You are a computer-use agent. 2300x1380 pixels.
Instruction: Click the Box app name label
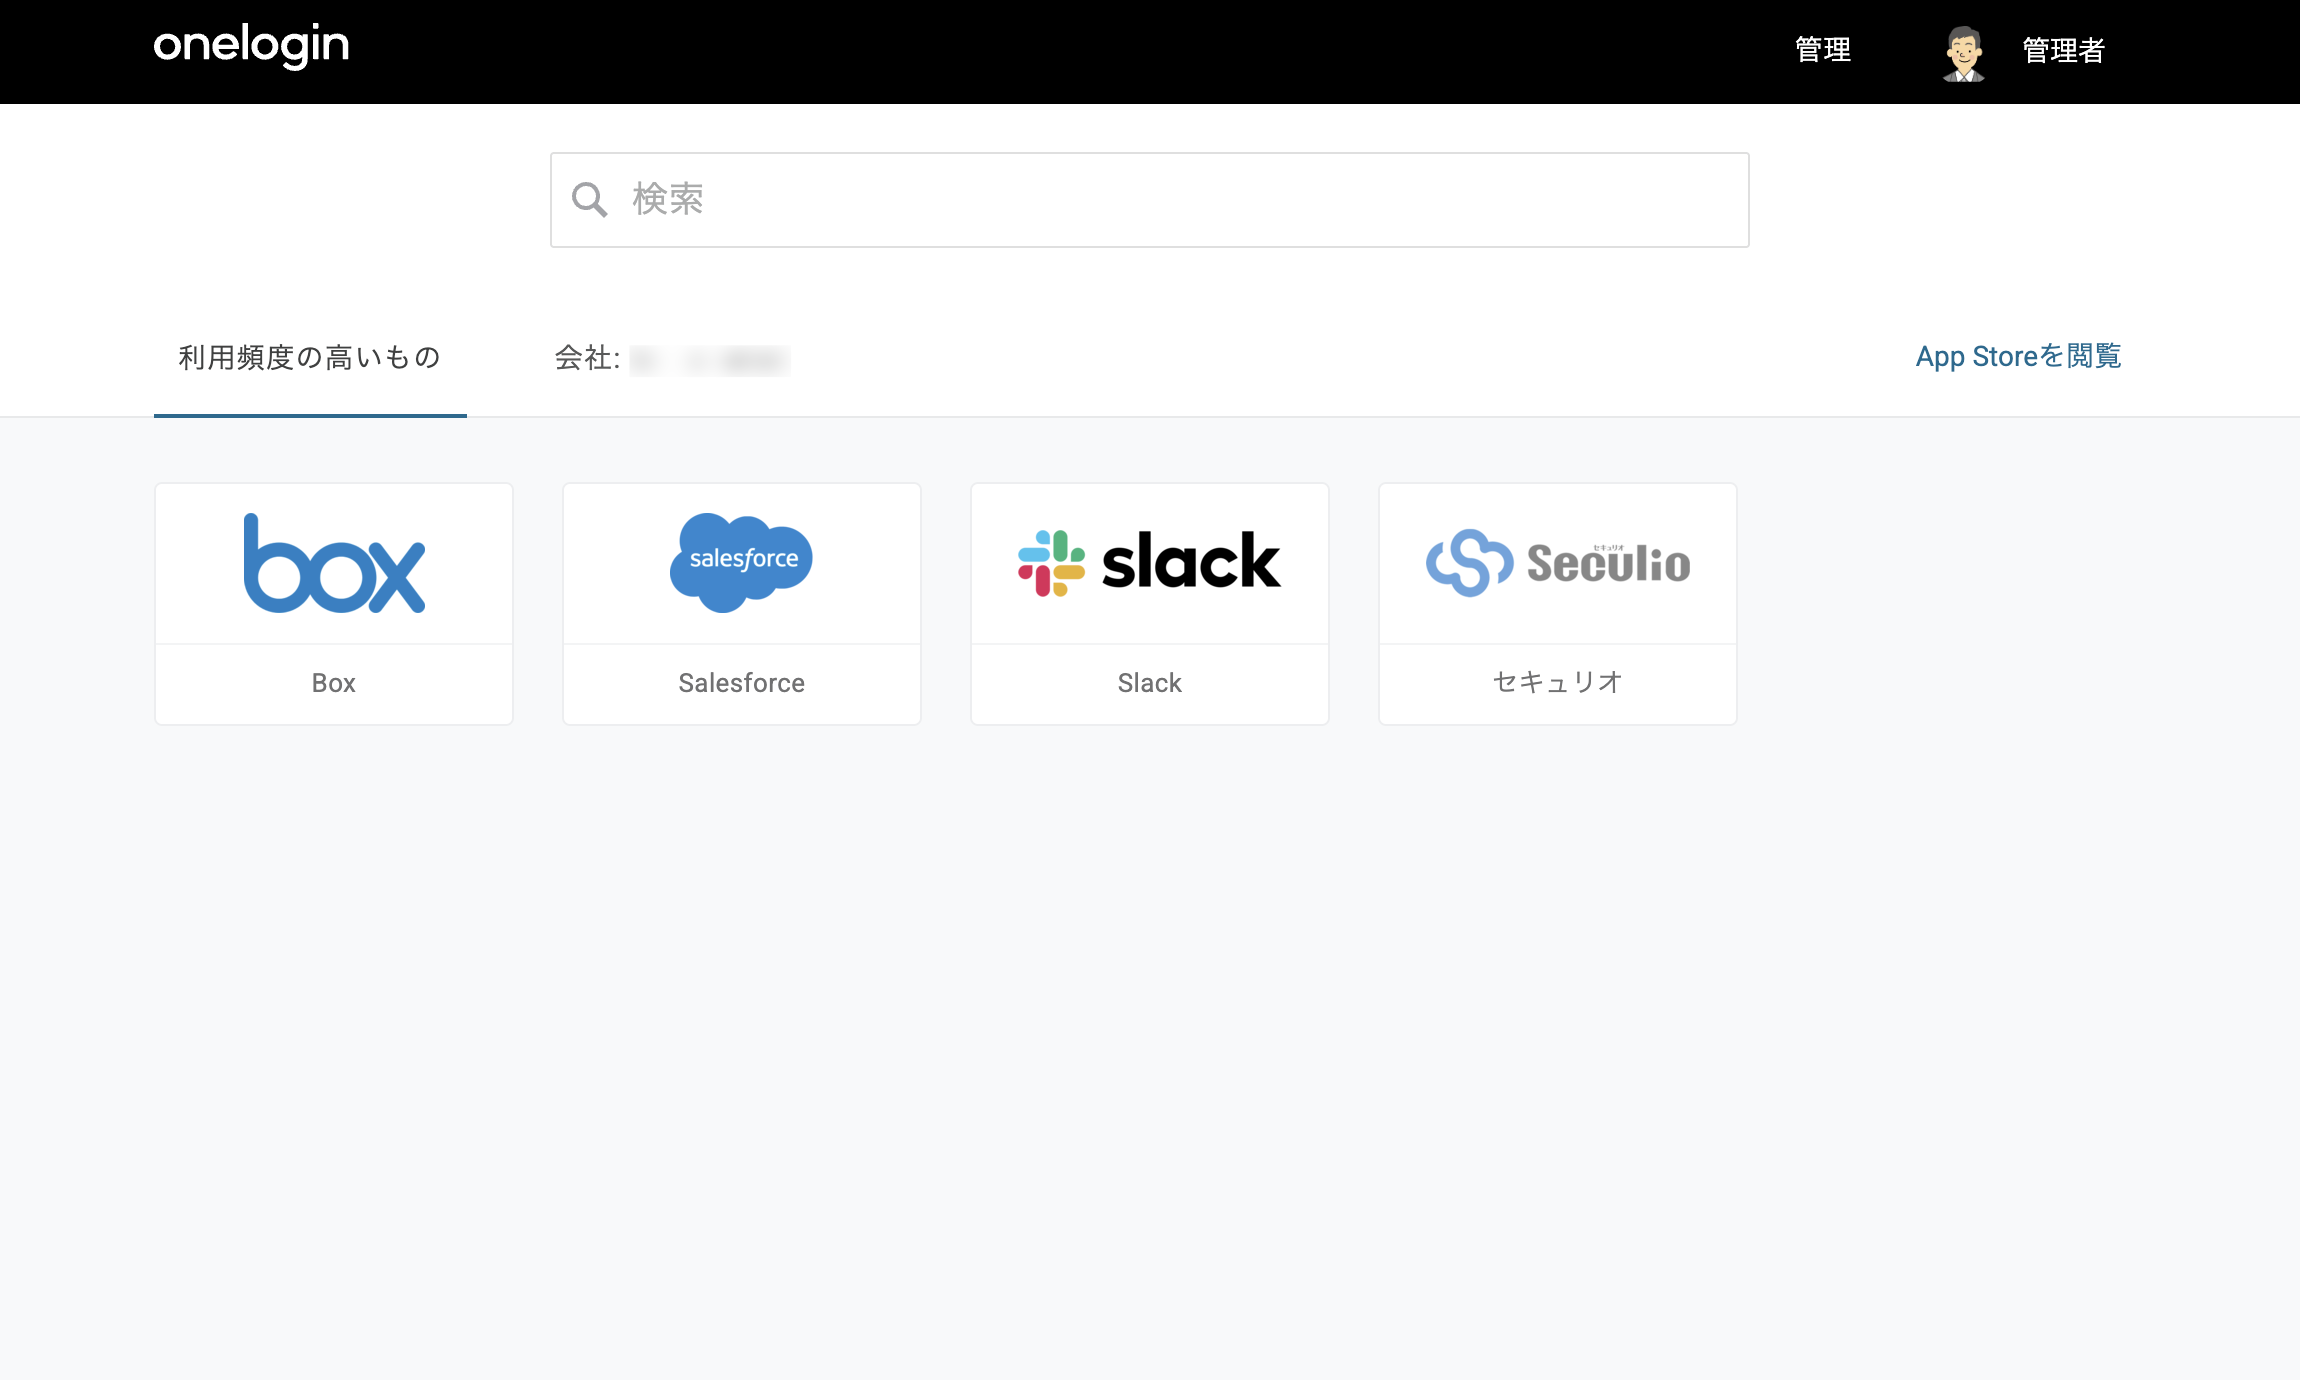pyautogui.click(x=334, y=683)
